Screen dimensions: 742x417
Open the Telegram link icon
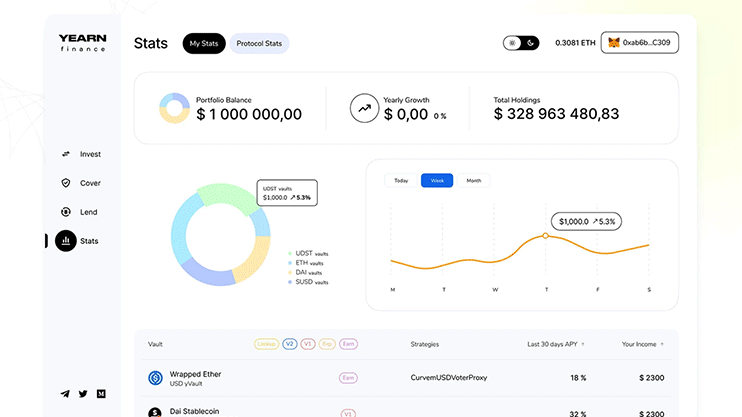[65, 394]
